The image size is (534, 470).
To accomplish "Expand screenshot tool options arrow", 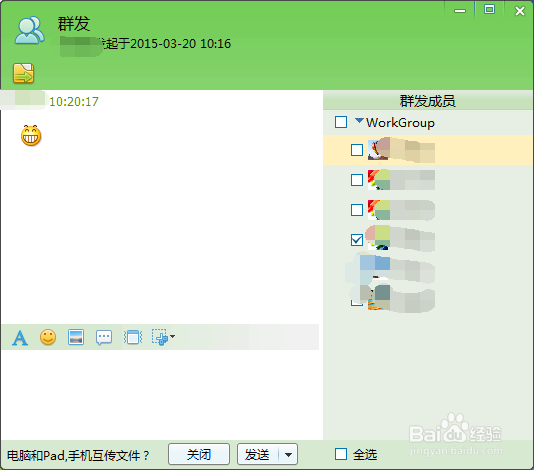I will (173, 336).
